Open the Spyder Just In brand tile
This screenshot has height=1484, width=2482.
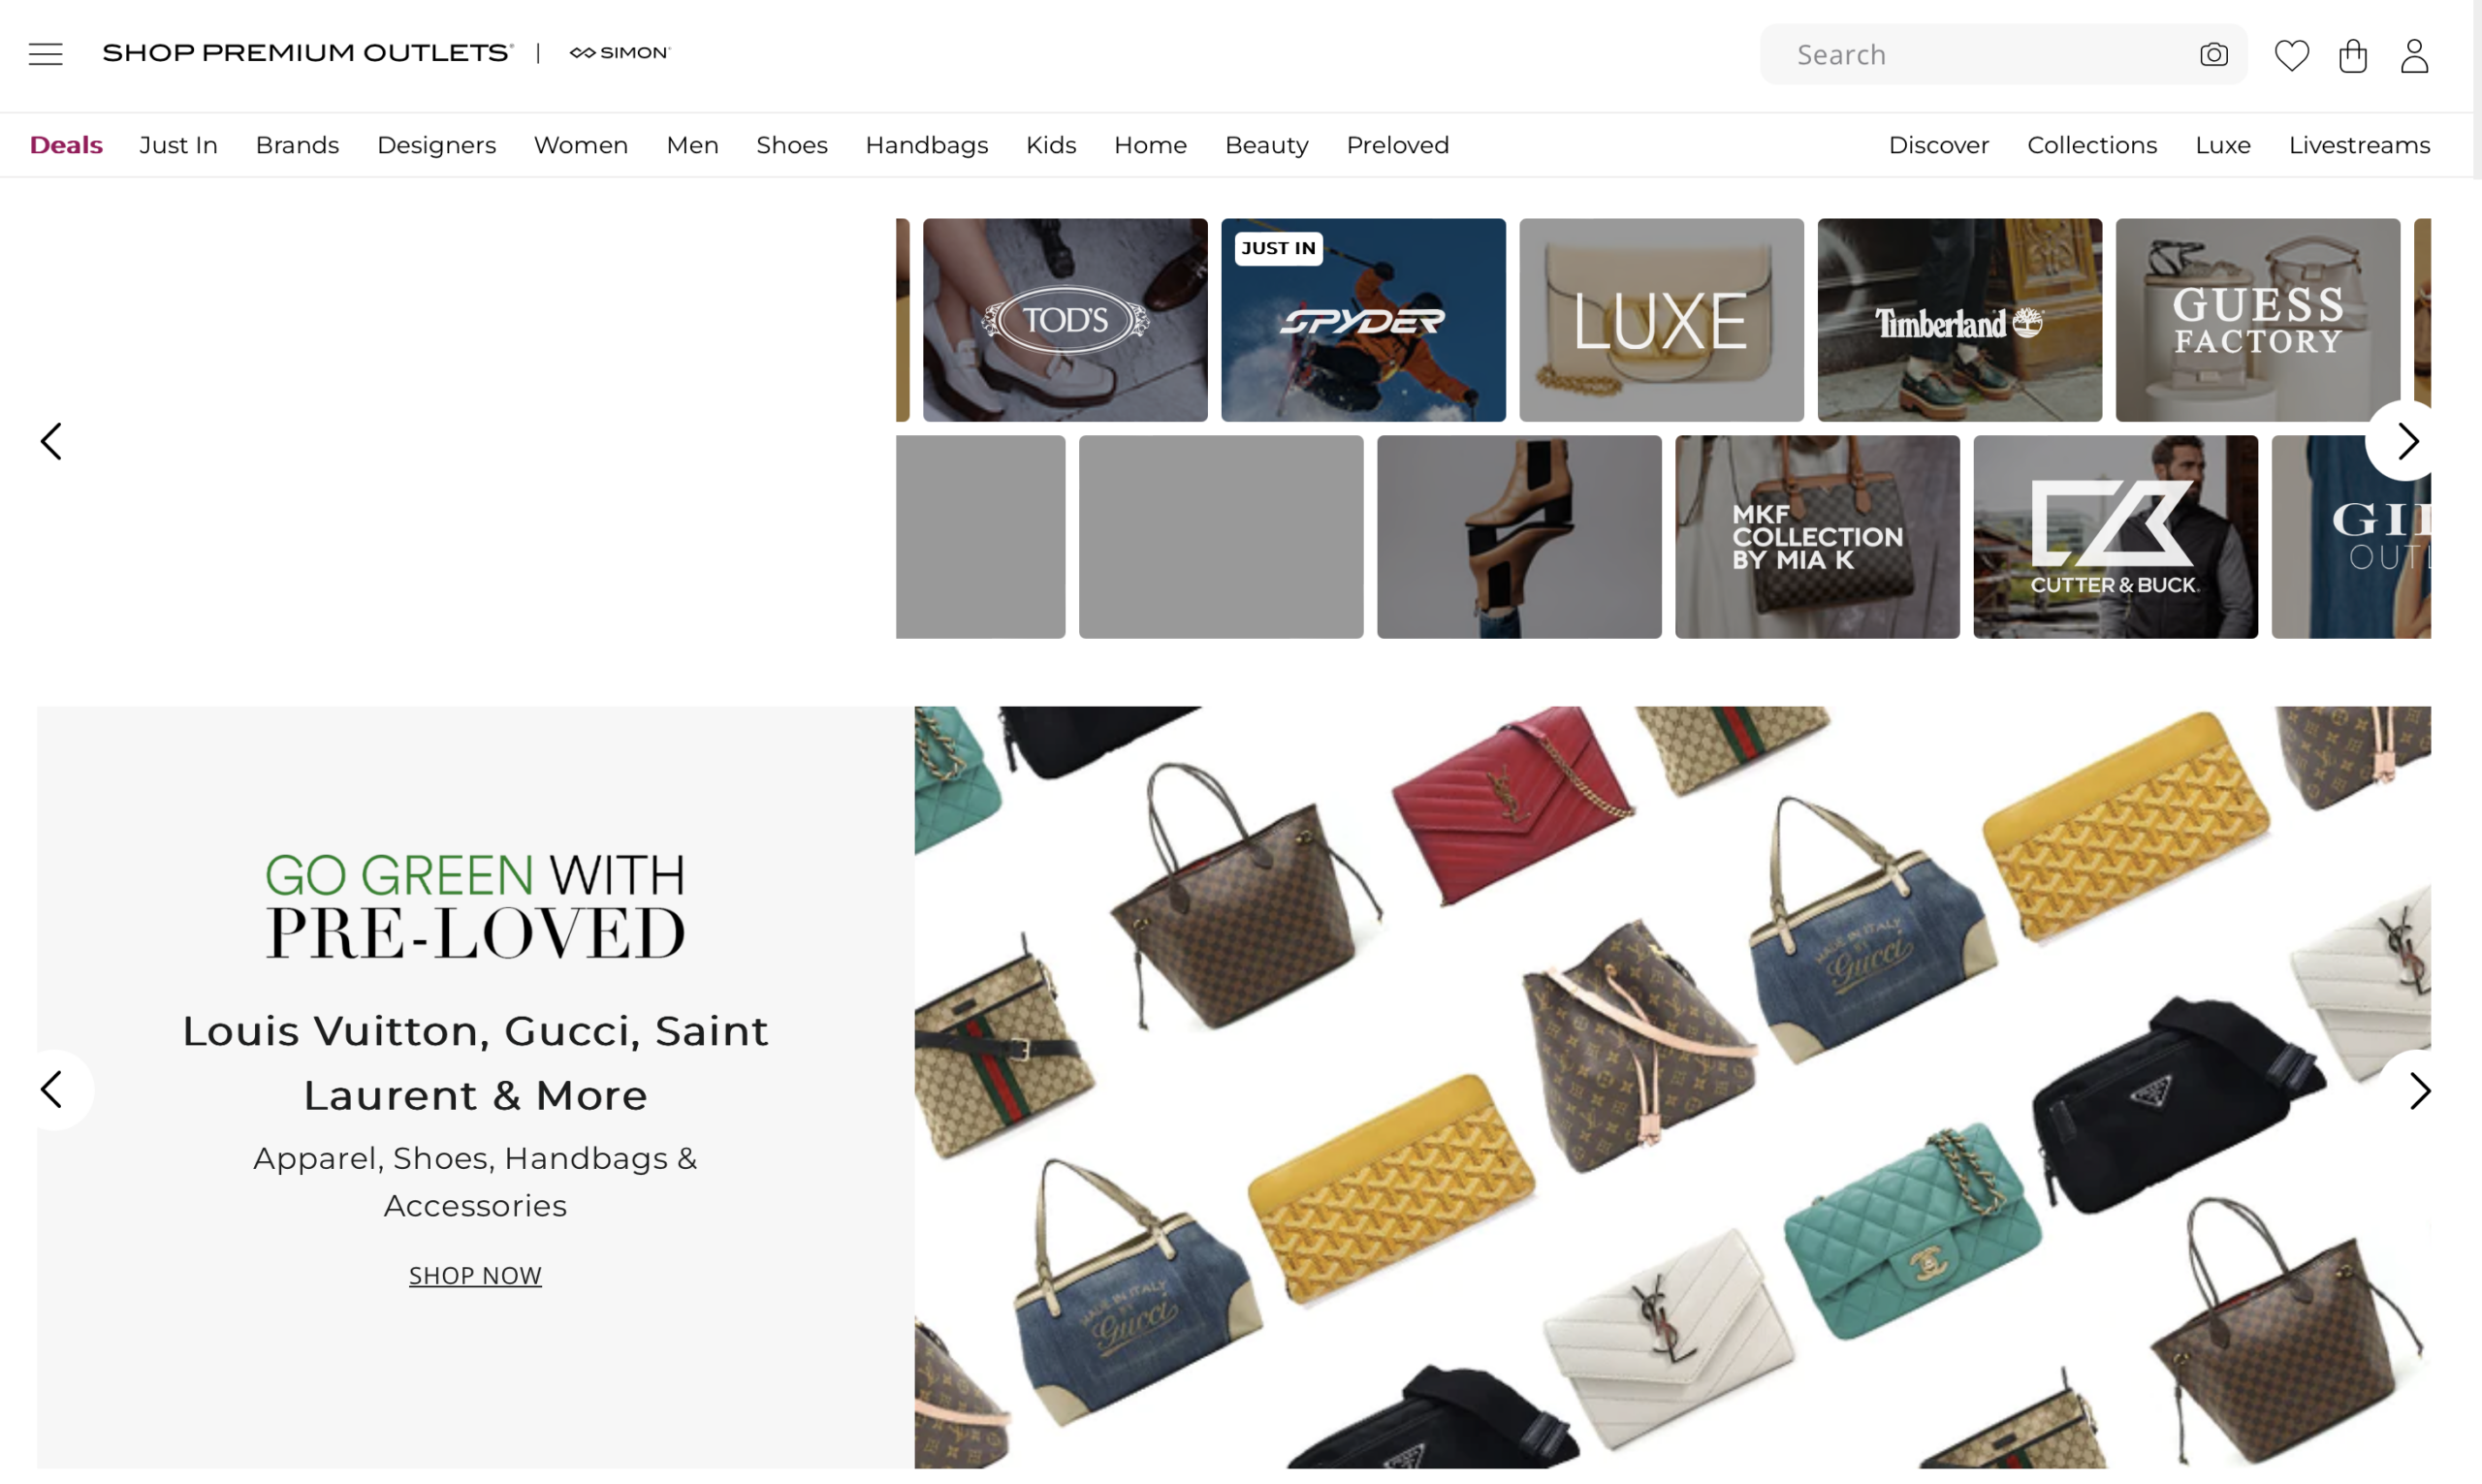1363,320
